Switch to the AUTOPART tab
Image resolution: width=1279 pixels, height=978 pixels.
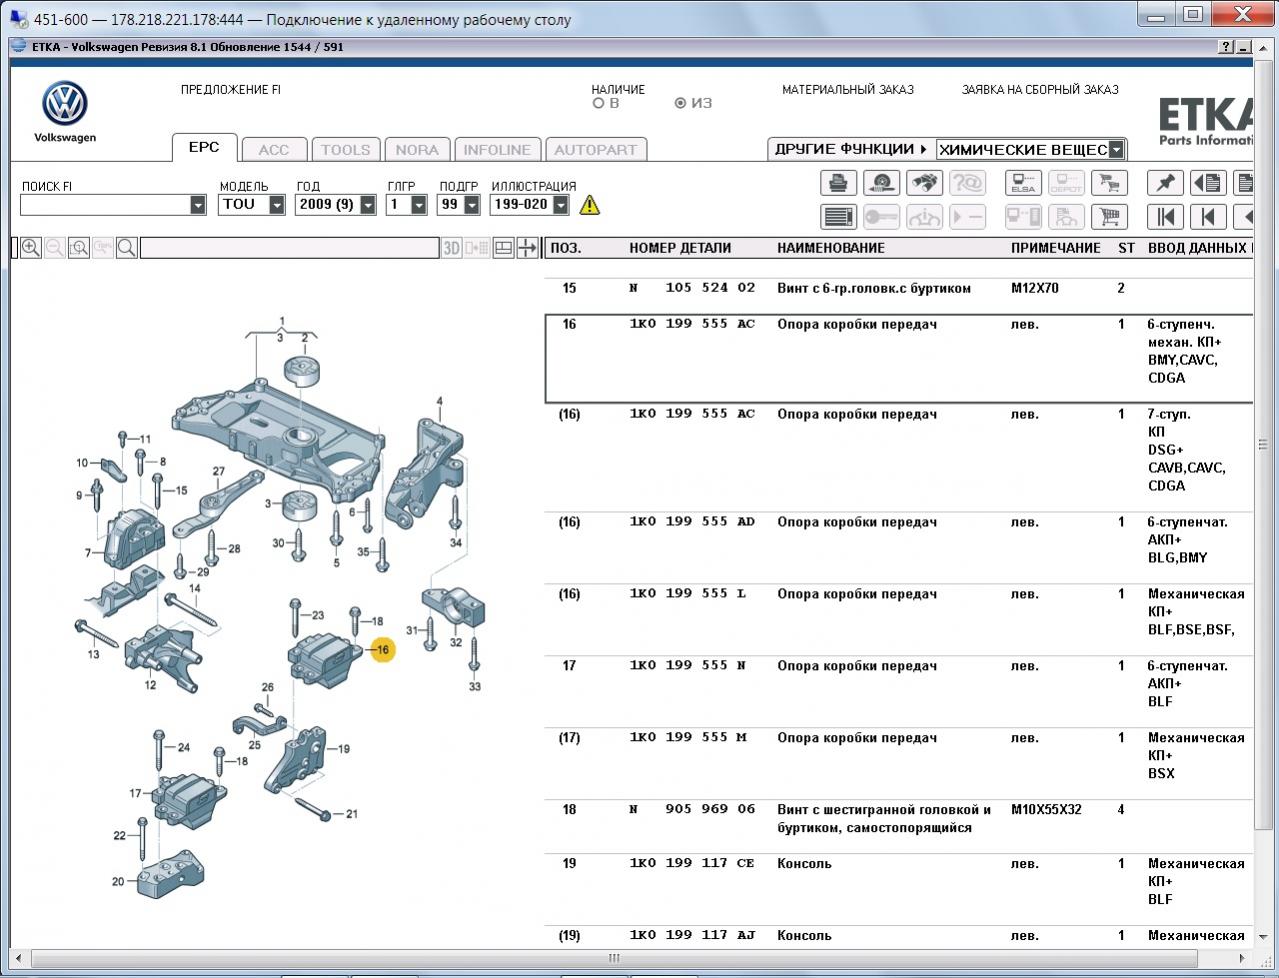[x=596, y=150]
